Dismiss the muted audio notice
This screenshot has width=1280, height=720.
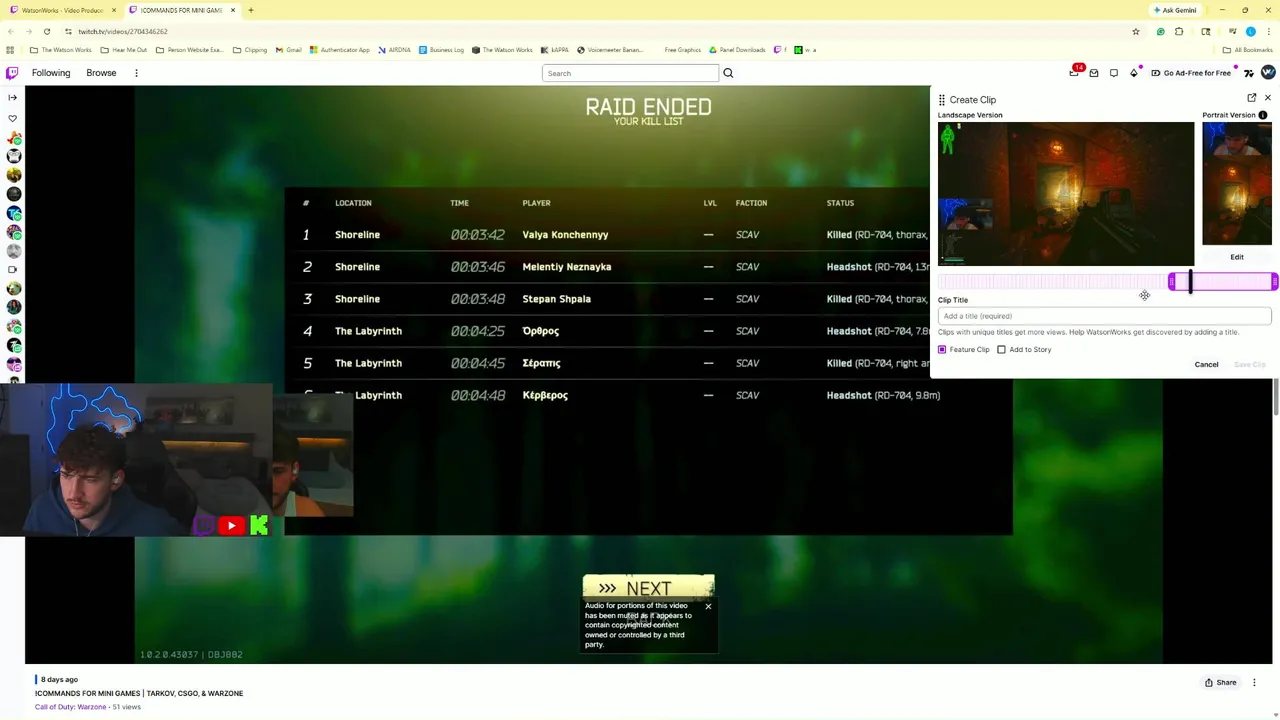(x=708, y=606)
